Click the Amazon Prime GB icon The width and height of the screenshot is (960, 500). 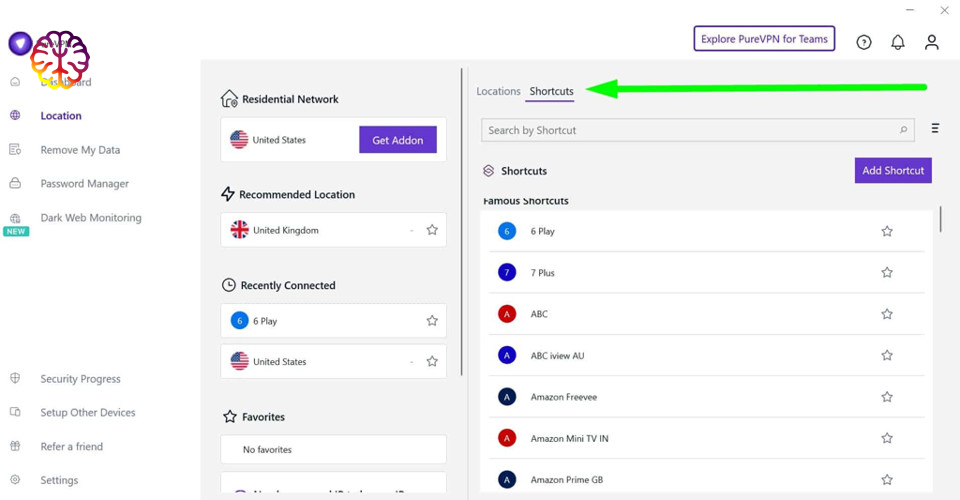click(507, 479)
